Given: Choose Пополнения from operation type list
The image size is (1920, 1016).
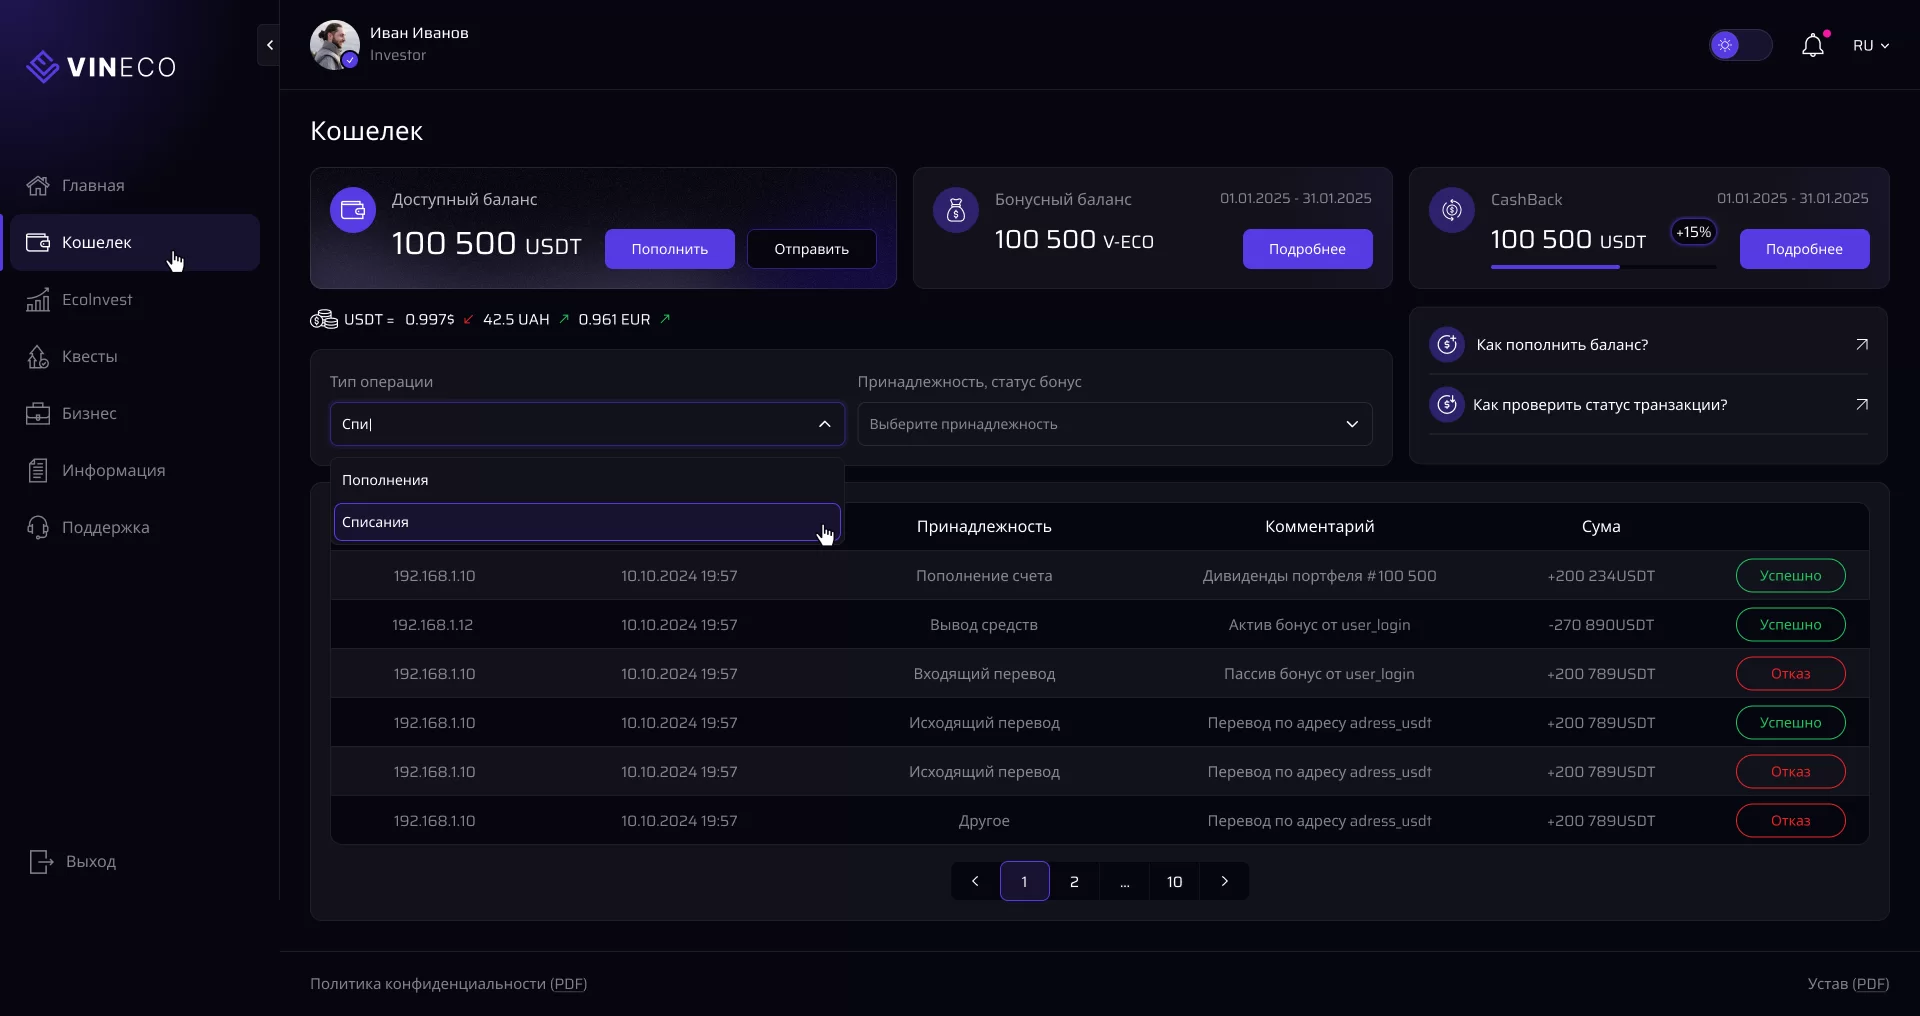Looking at the screenshot, I should 586,480.
